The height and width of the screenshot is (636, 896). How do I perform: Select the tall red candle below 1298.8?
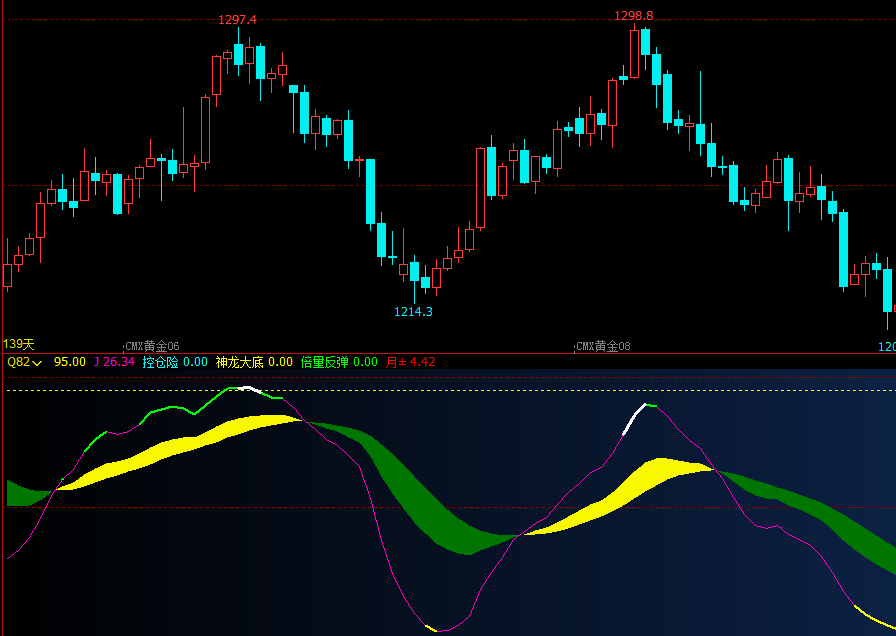[634, 53]
